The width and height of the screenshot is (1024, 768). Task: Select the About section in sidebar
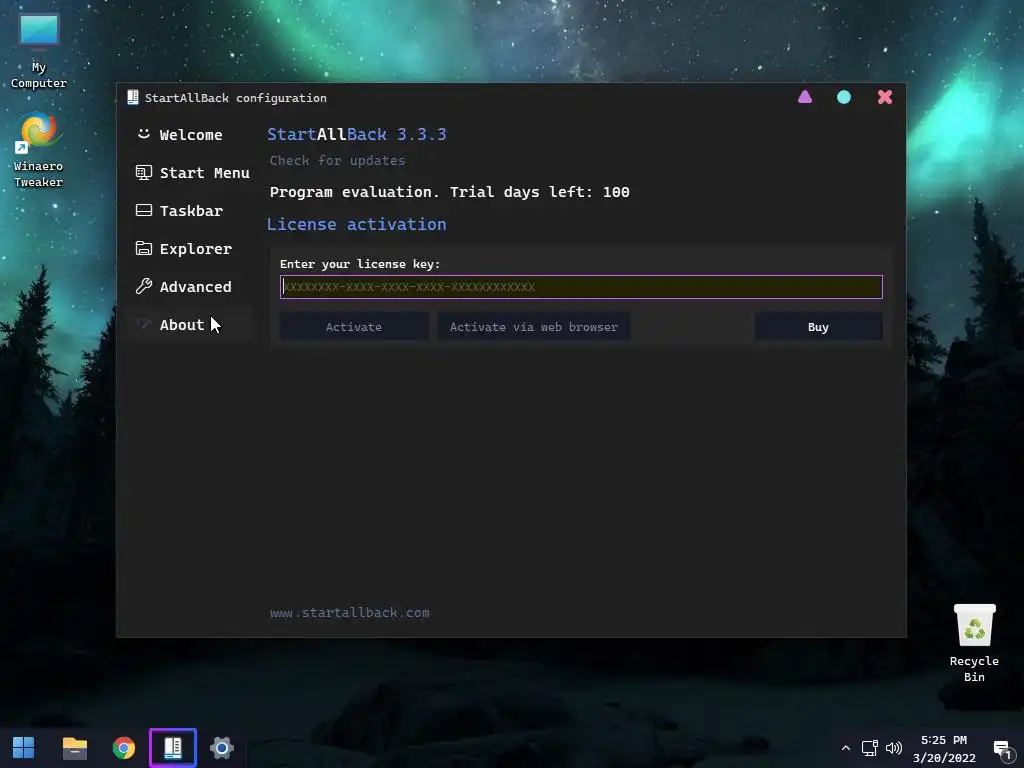tap(191, 325)
